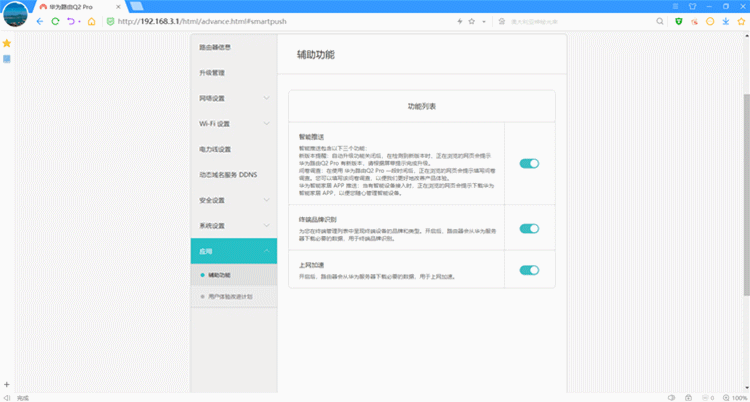Go to the browser home page icon

(x=91, y=21)
